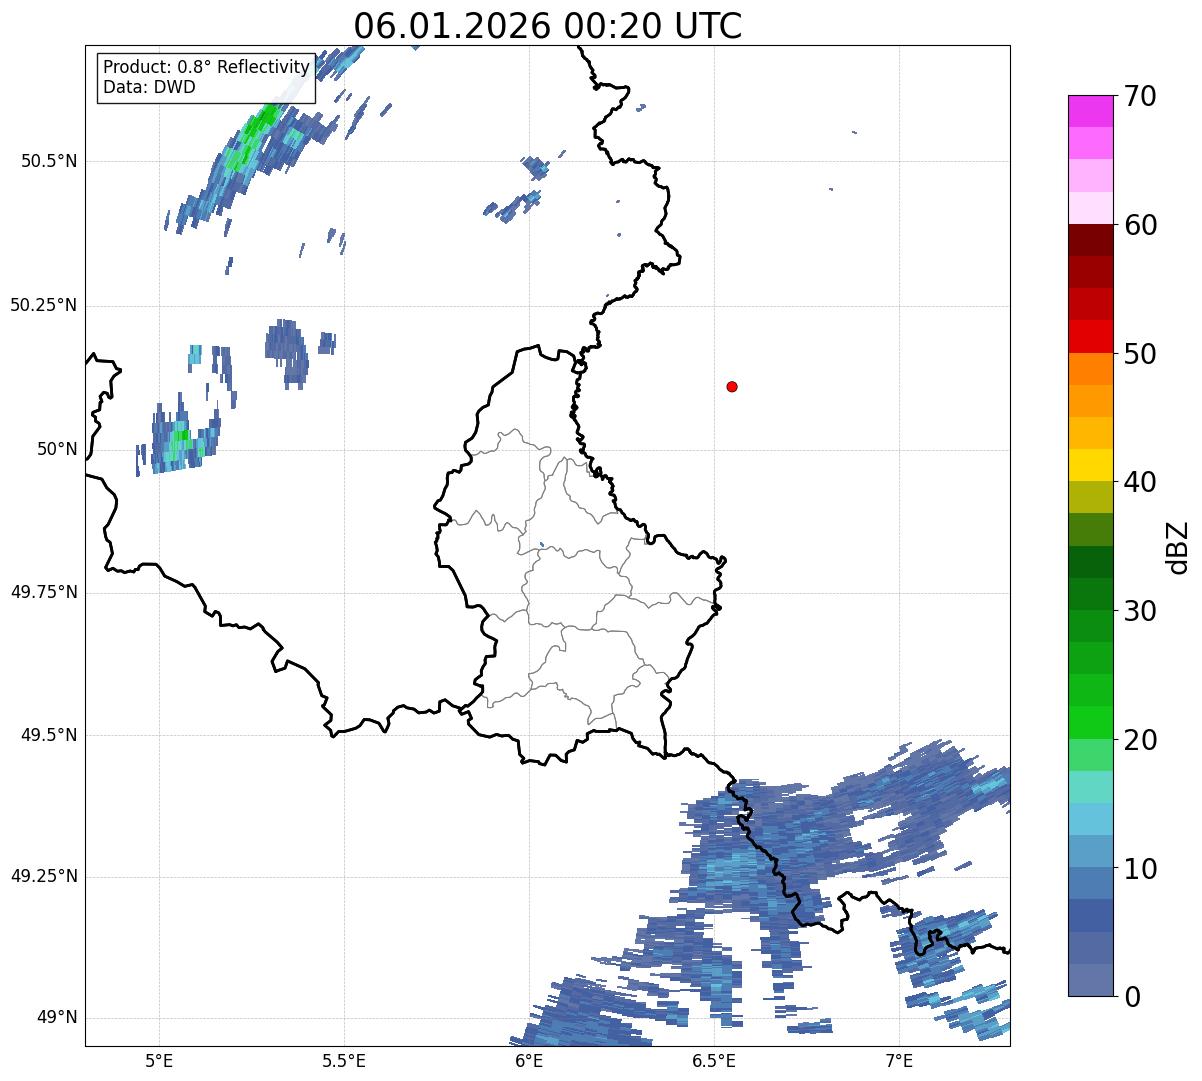The height and width of the screenshot is (1081, 1202).
Task: Click the 49.5°N latitude label
Action: click(50, 735)
